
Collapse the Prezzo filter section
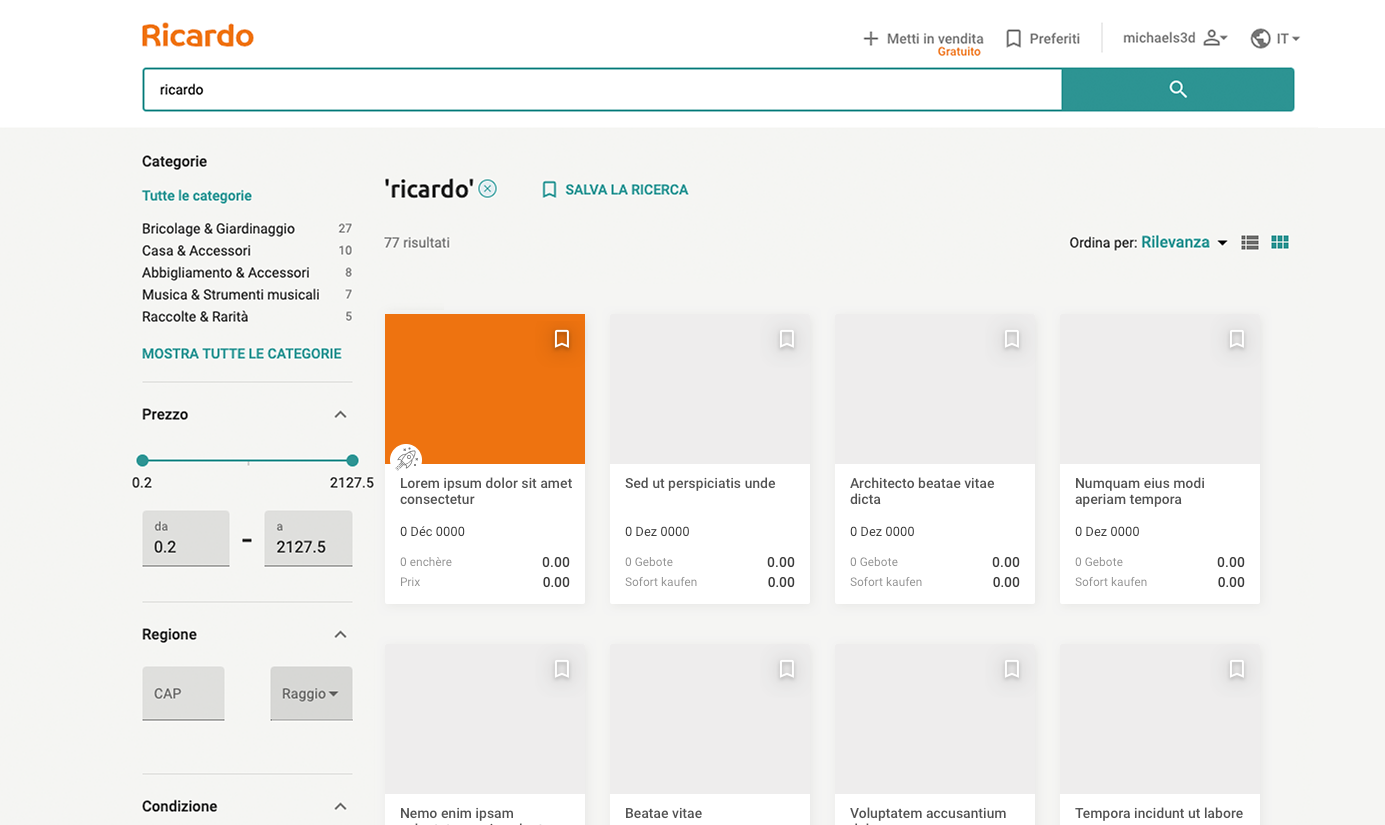340,414
